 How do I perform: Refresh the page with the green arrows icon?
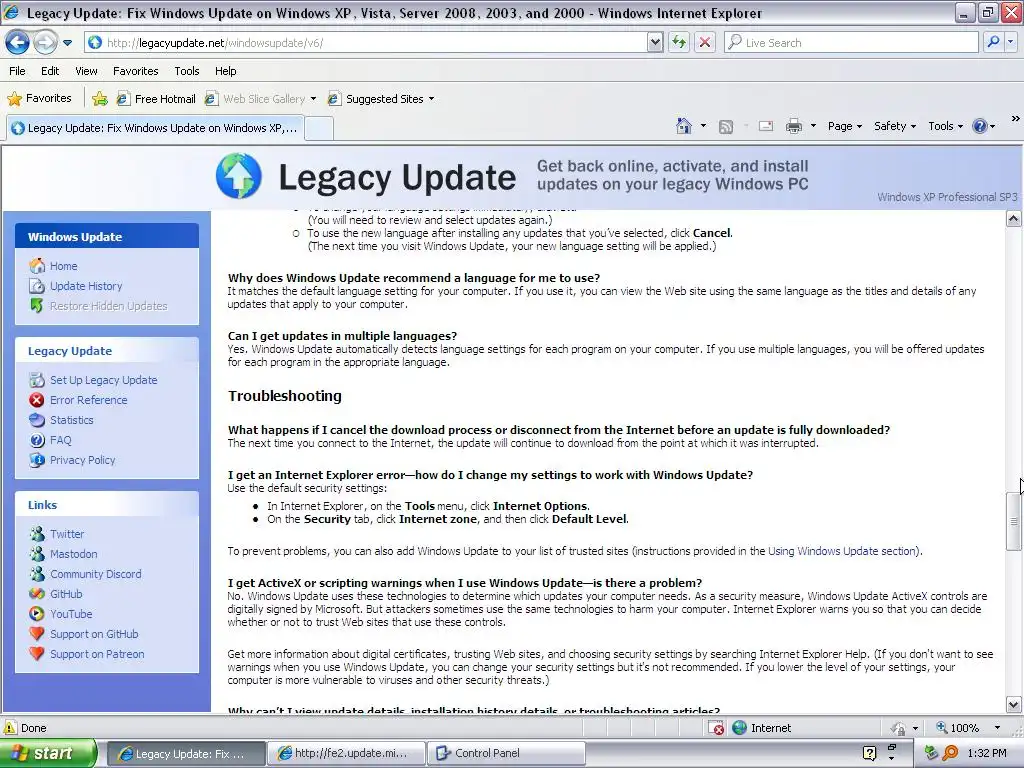pyautogui.click(x=679, y=42)
